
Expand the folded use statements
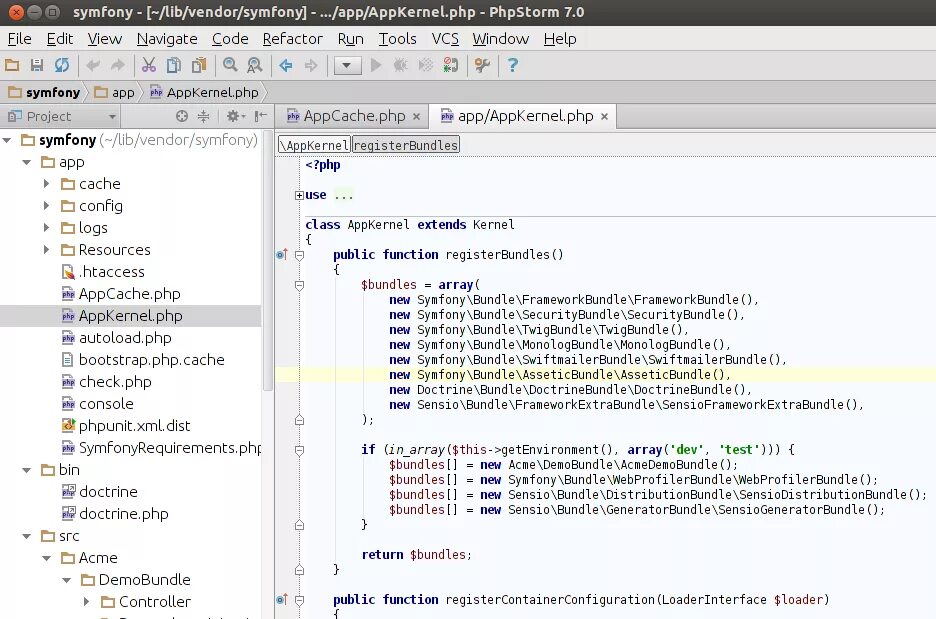point(299,195)
